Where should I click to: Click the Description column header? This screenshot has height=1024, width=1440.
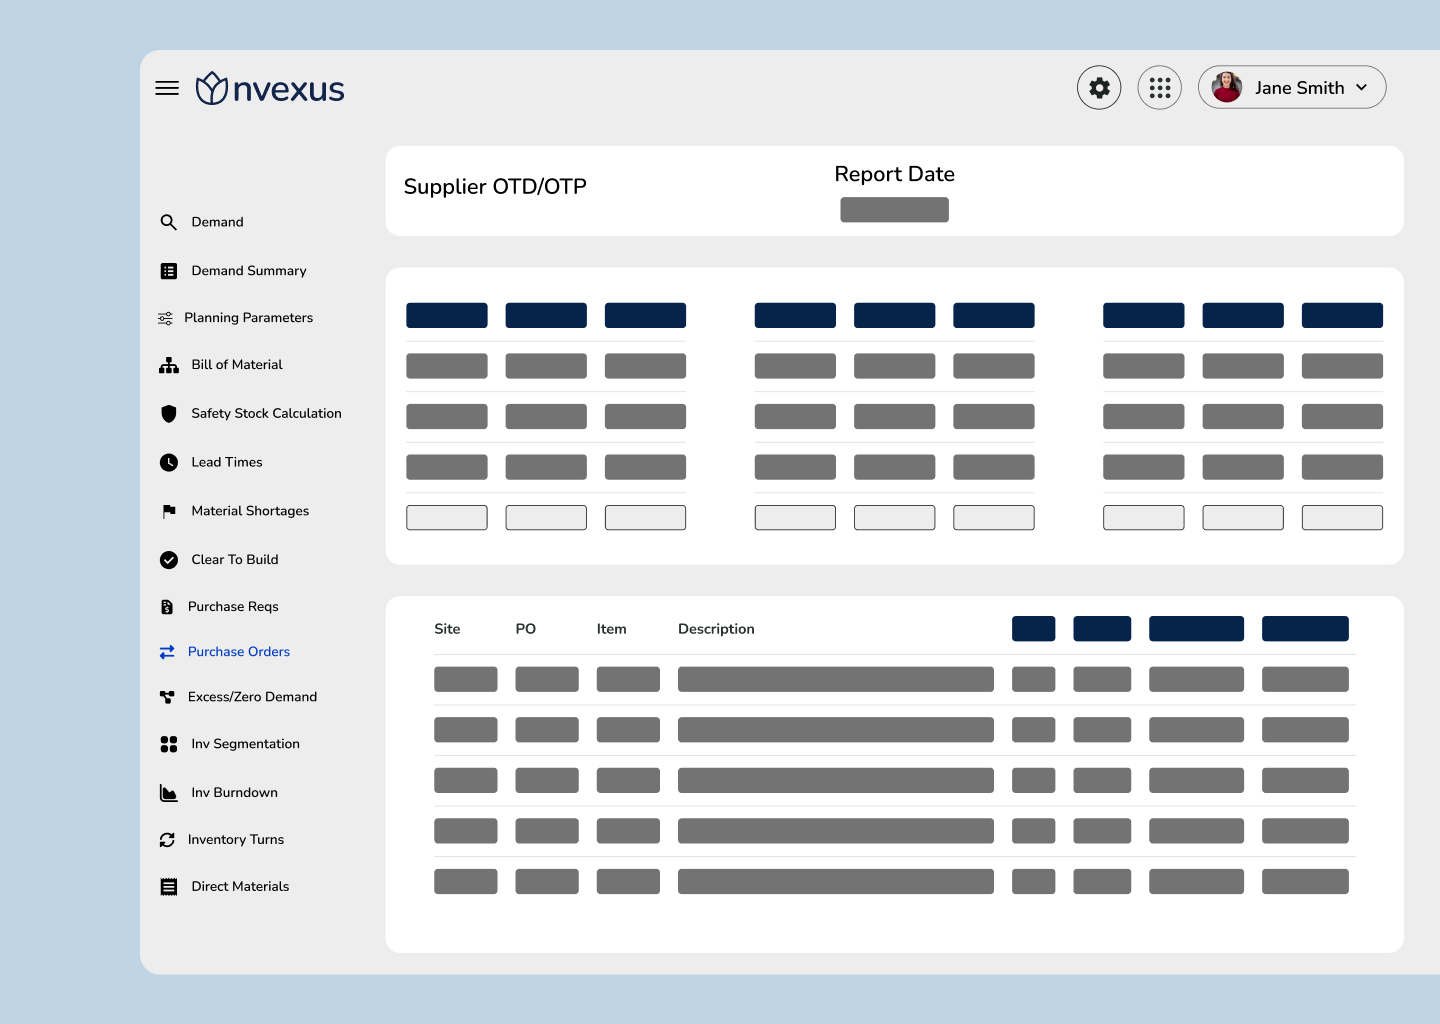point(716,629)
